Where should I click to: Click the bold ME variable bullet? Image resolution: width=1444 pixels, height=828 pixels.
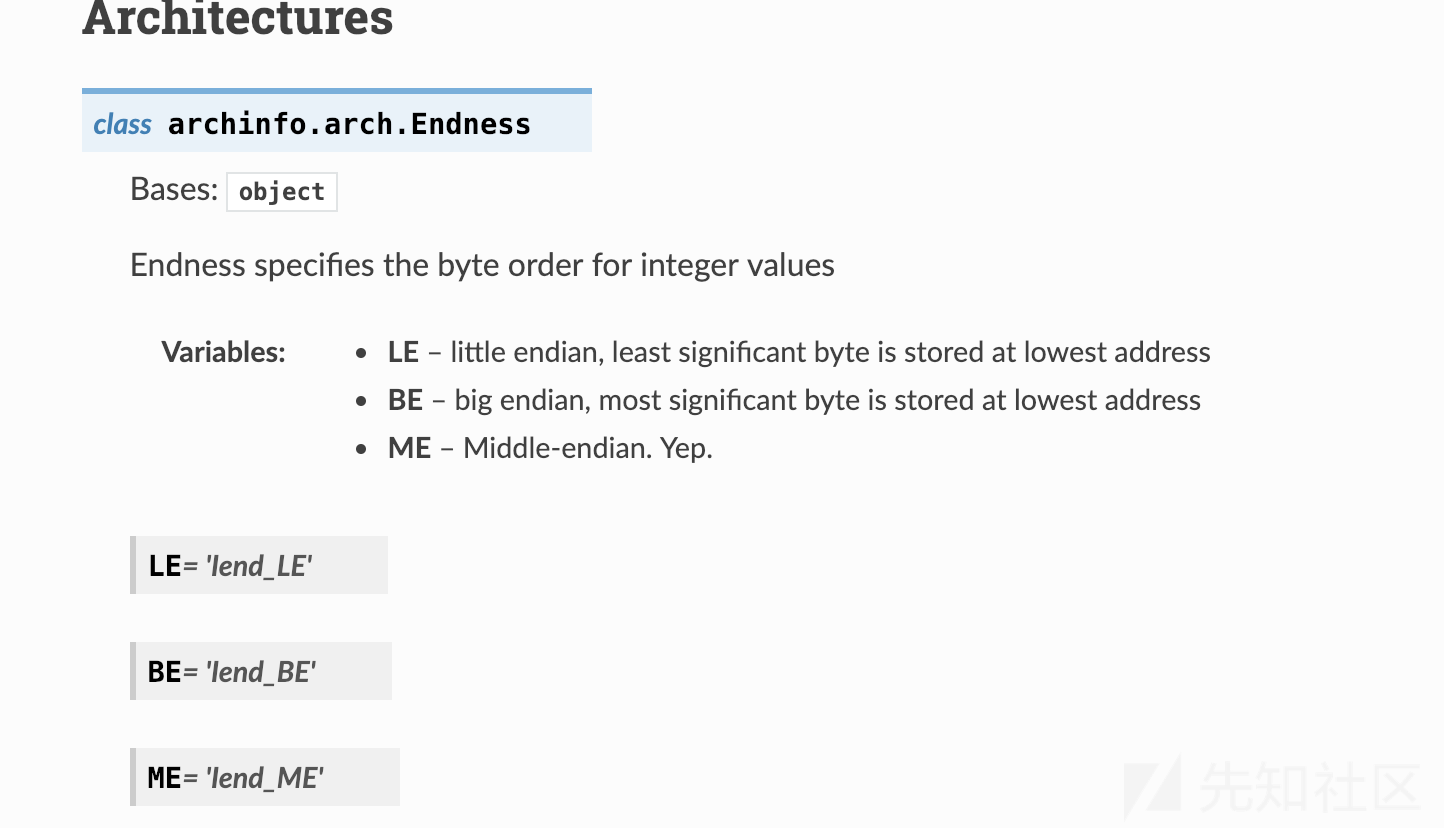(409, 447)
